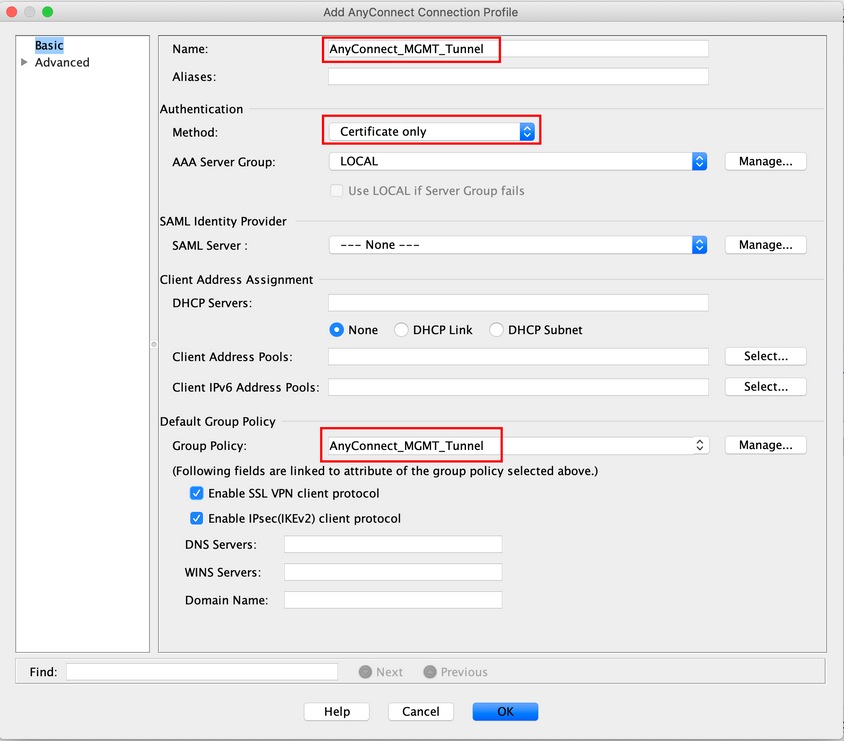Image resolution: width=844 pixels, height=741 pixels.
Task: Click Manage next to AAA Server Group
Action: pyautogui.click(x=765, y=161)
